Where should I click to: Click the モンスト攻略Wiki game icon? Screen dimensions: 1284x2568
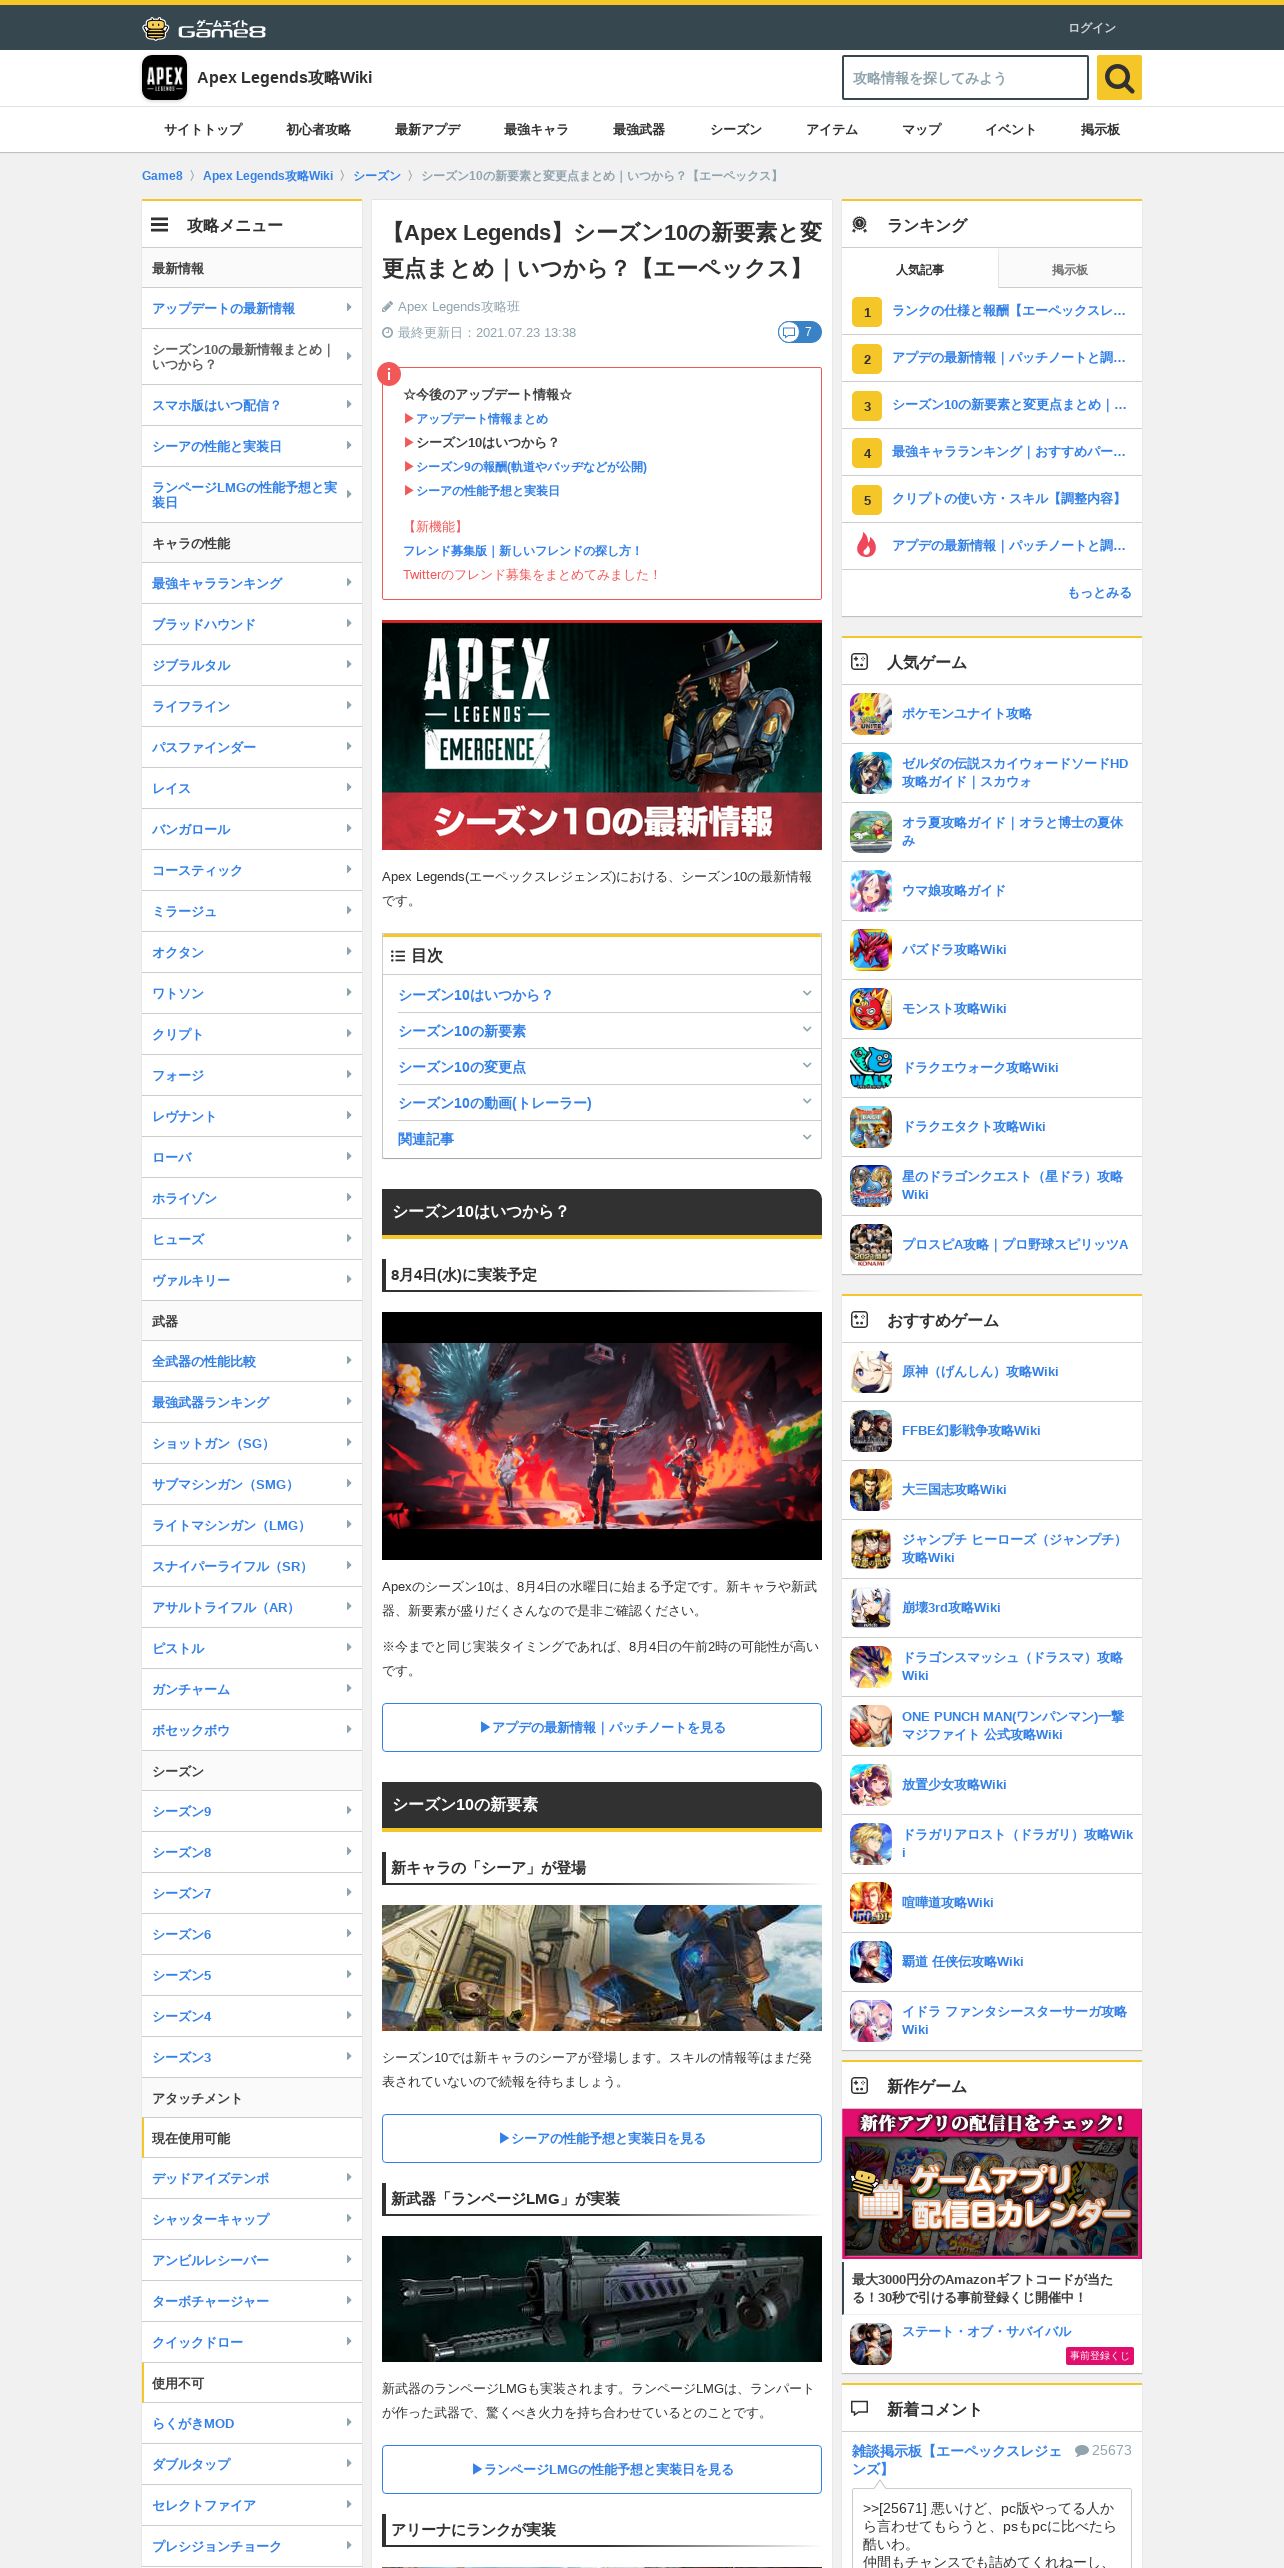tap(871, 1009)
